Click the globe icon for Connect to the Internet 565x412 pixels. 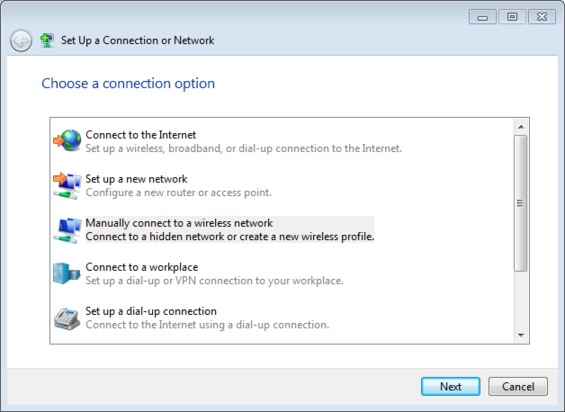[67, 141]
